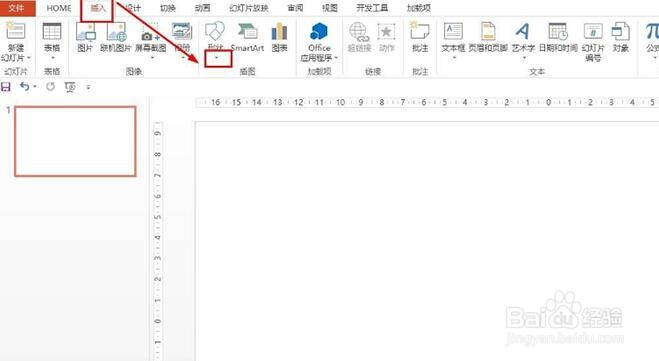Image resolution: width=659 pixels, height=361 pixels.
Task: Expand the Undo history dropdown arrow
Action: point(34,87)
